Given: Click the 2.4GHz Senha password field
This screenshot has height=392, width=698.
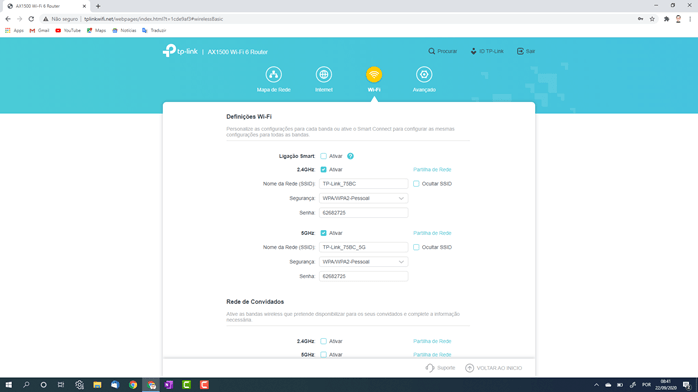Looking at the screenshot, I should click(x=363, y=213).
